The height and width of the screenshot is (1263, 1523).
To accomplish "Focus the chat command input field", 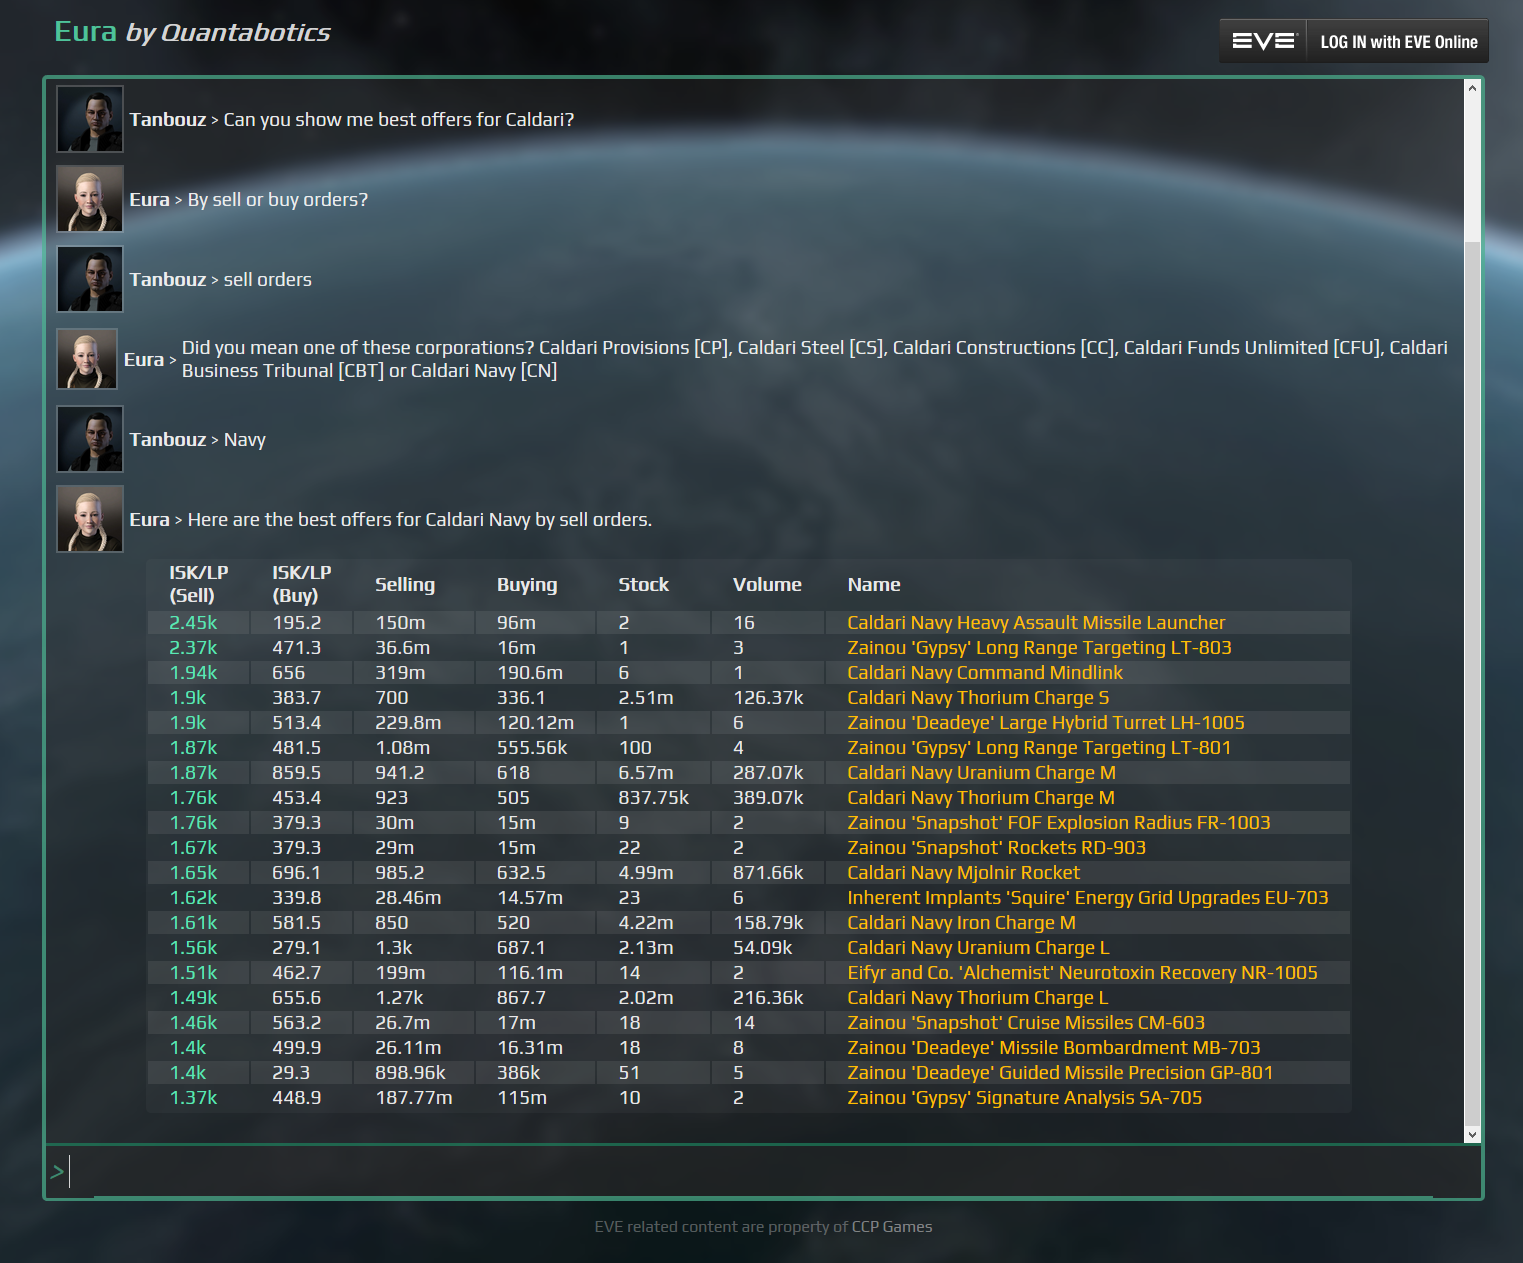I will pos(762,1171).
